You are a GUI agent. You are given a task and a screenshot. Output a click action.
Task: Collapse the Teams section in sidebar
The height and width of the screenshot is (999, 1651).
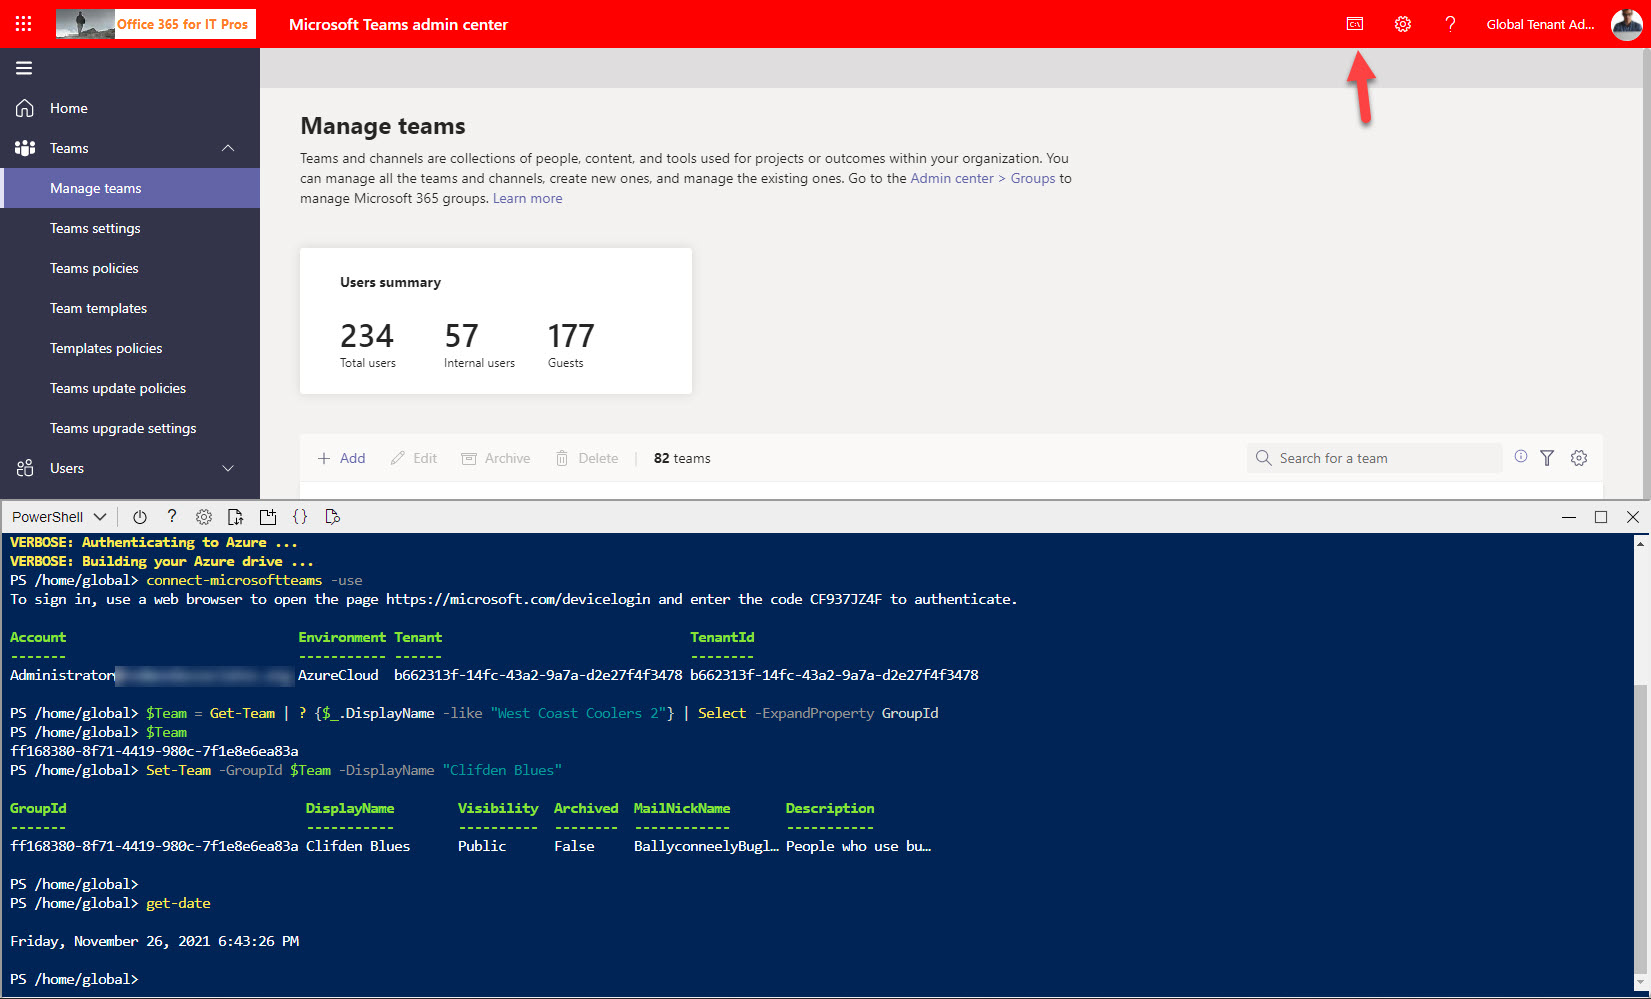228,147
